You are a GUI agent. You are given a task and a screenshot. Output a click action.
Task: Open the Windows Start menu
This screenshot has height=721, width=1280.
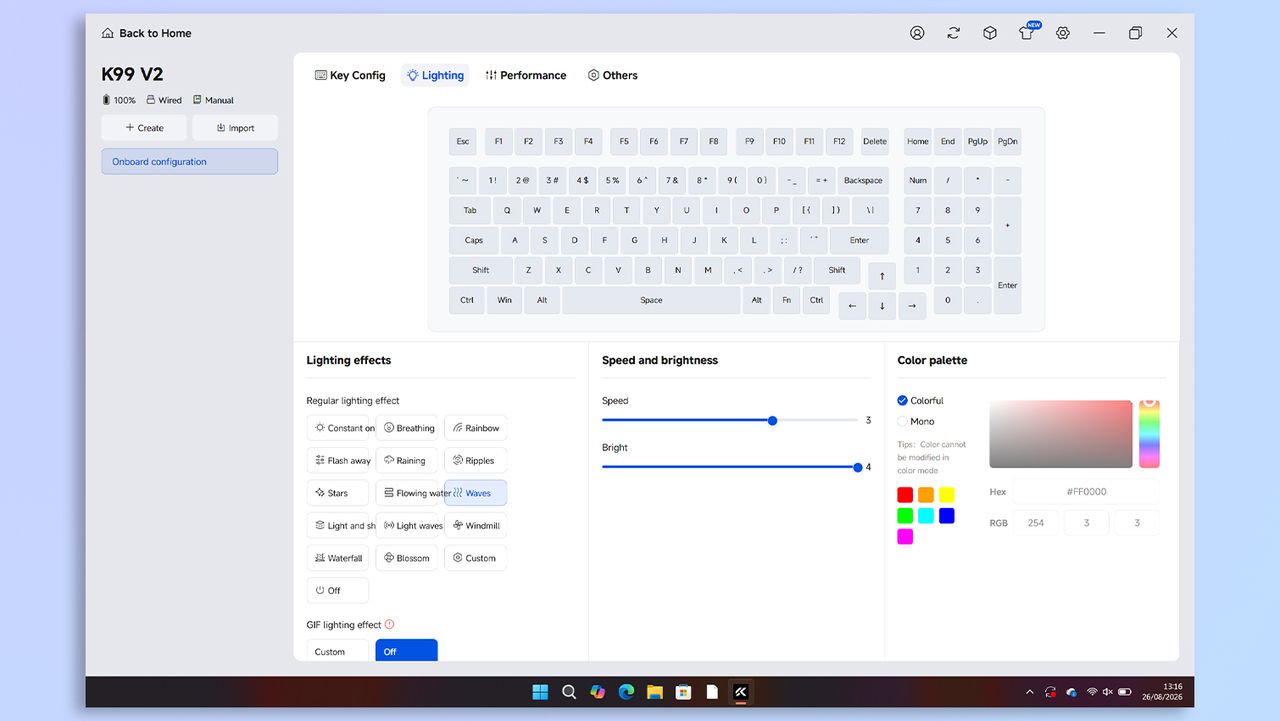tap(540, 692)
